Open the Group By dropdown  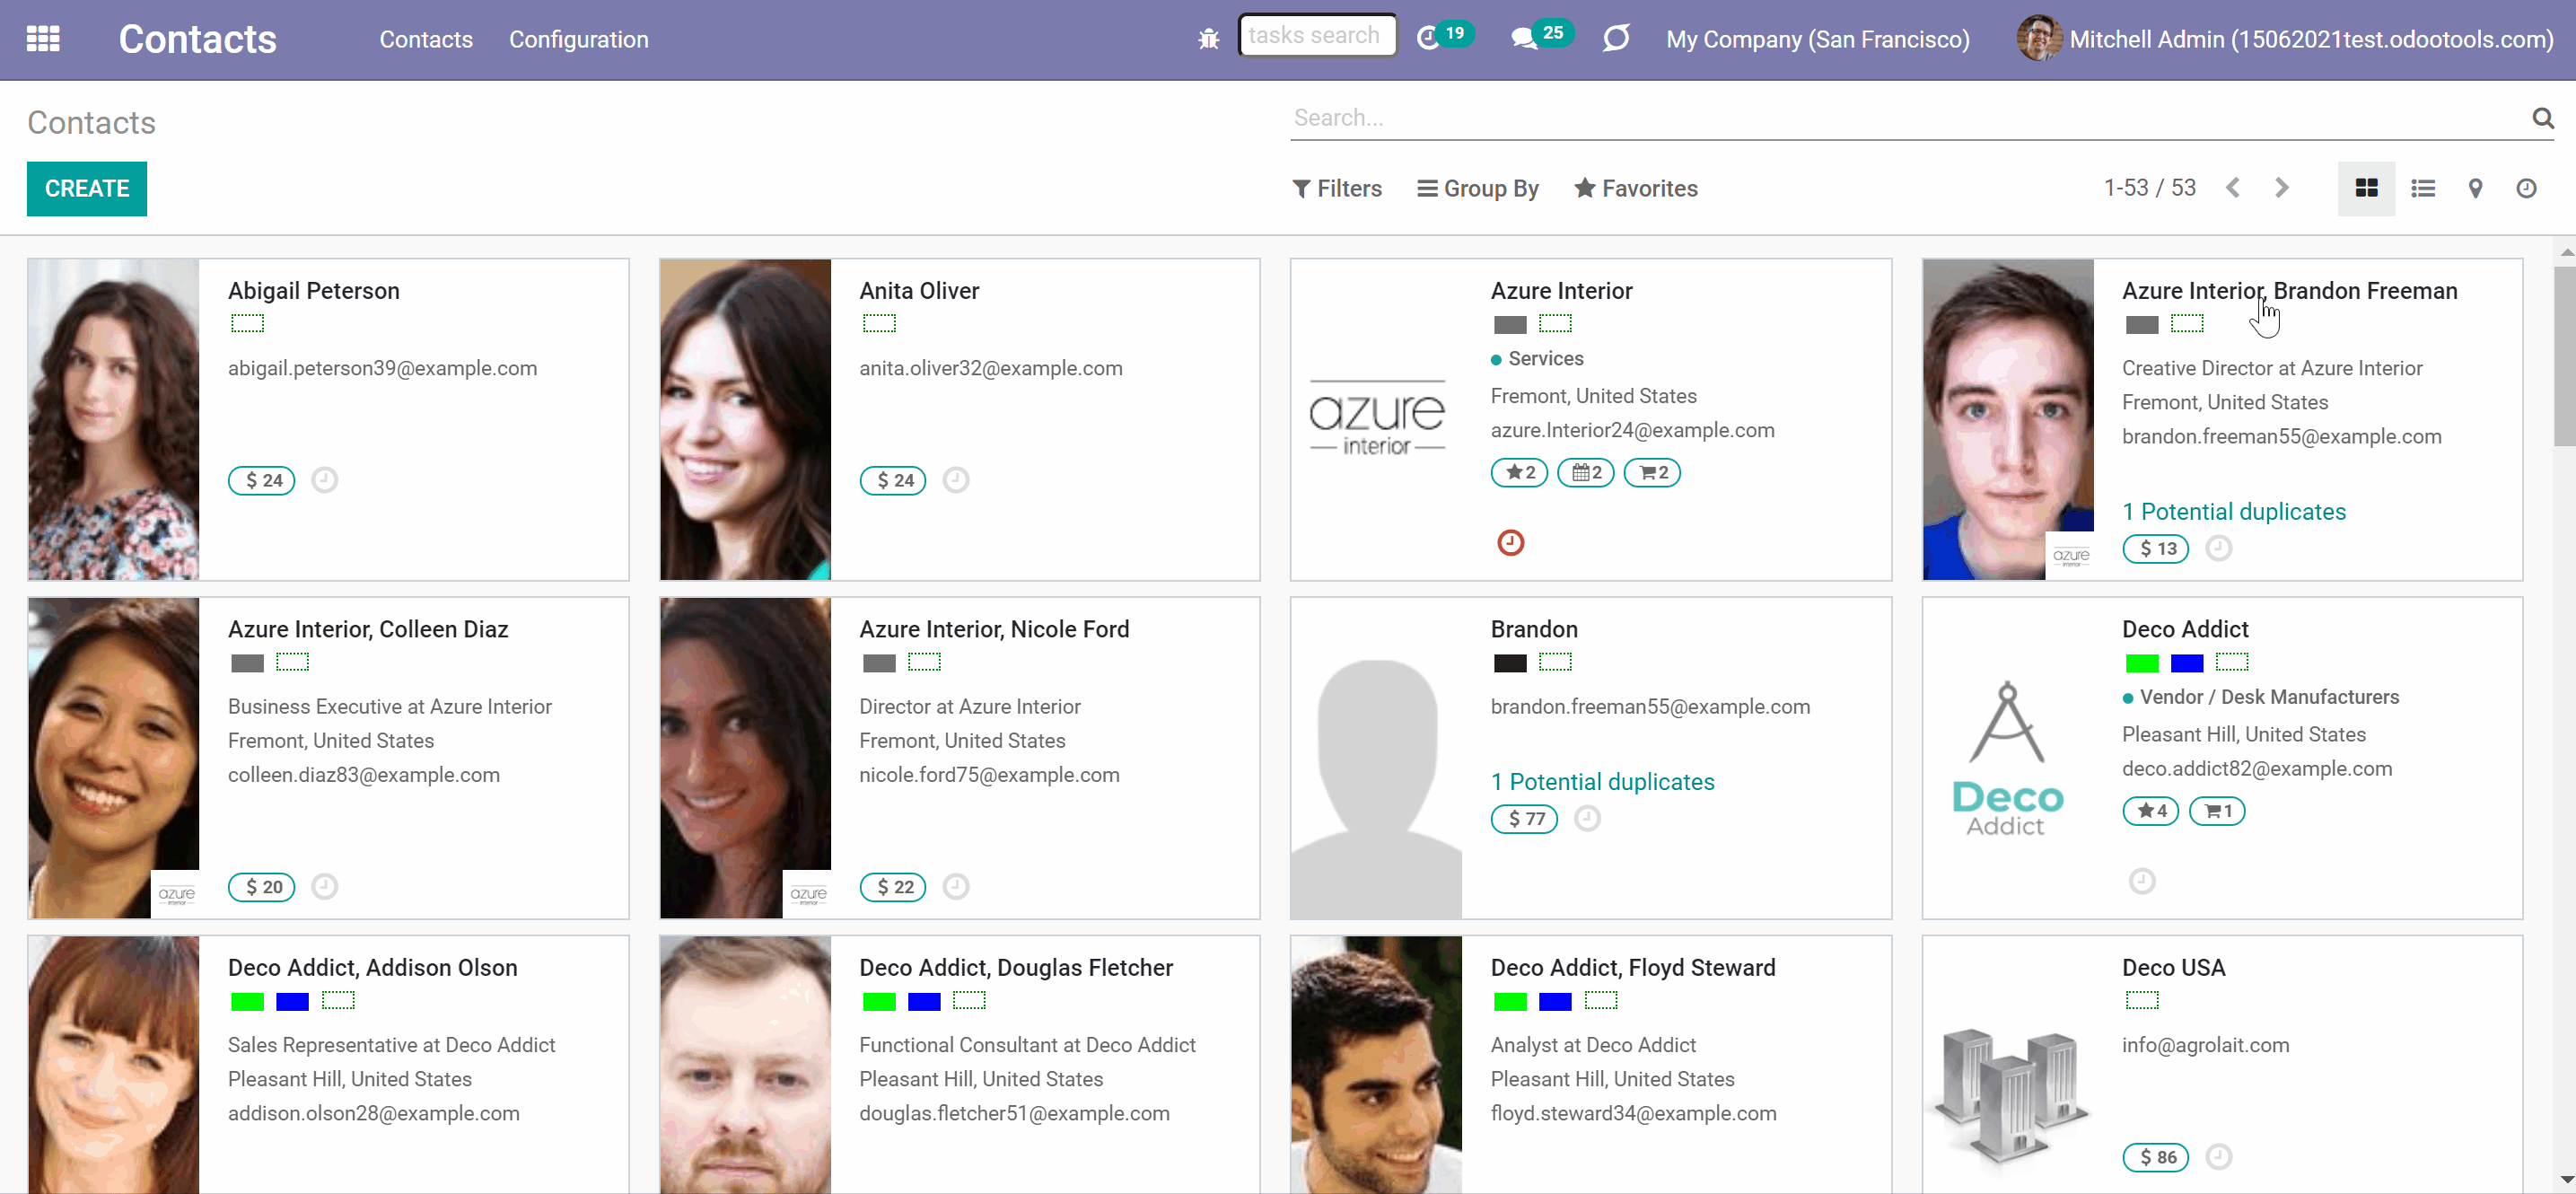[1478, 188]
